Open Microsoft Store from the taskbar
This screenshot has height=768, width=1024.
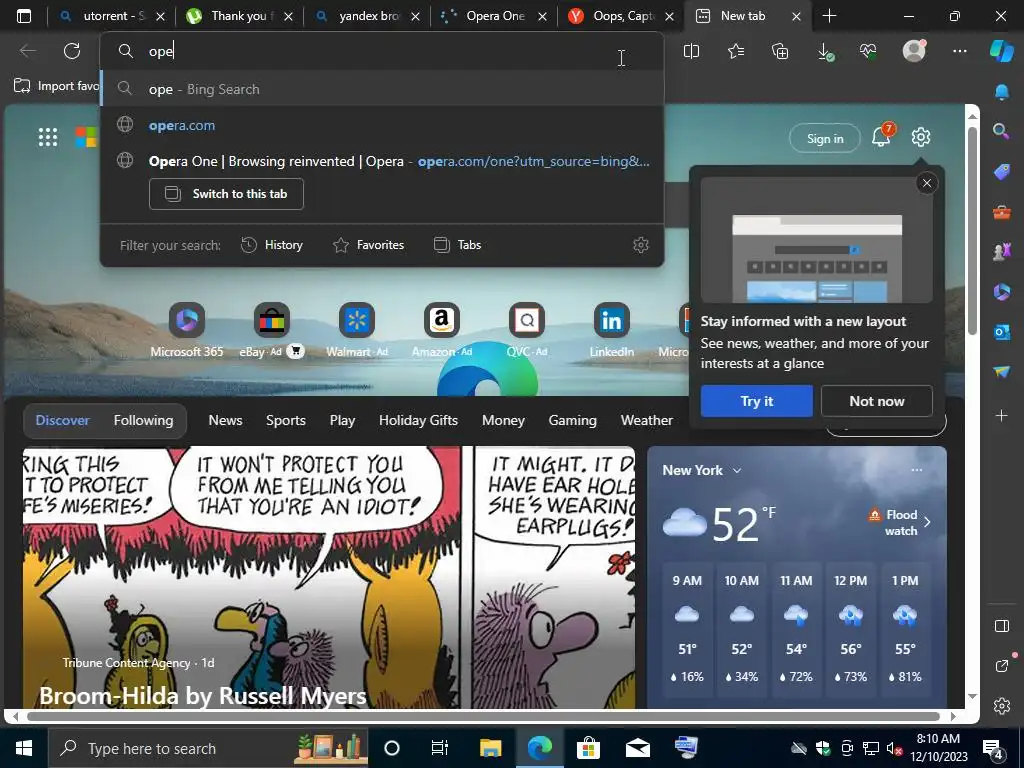click(x=588, y=748)
